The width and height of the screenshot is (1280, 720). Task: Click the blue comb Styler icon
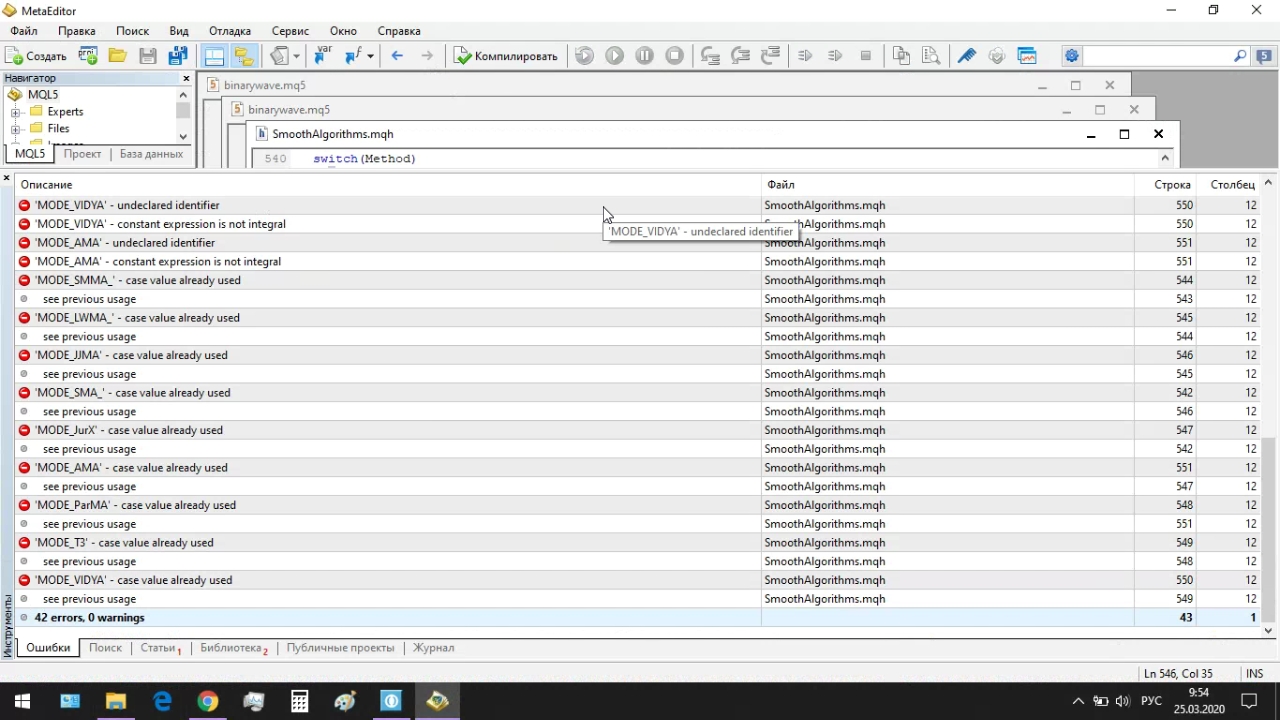pos(967,56)
